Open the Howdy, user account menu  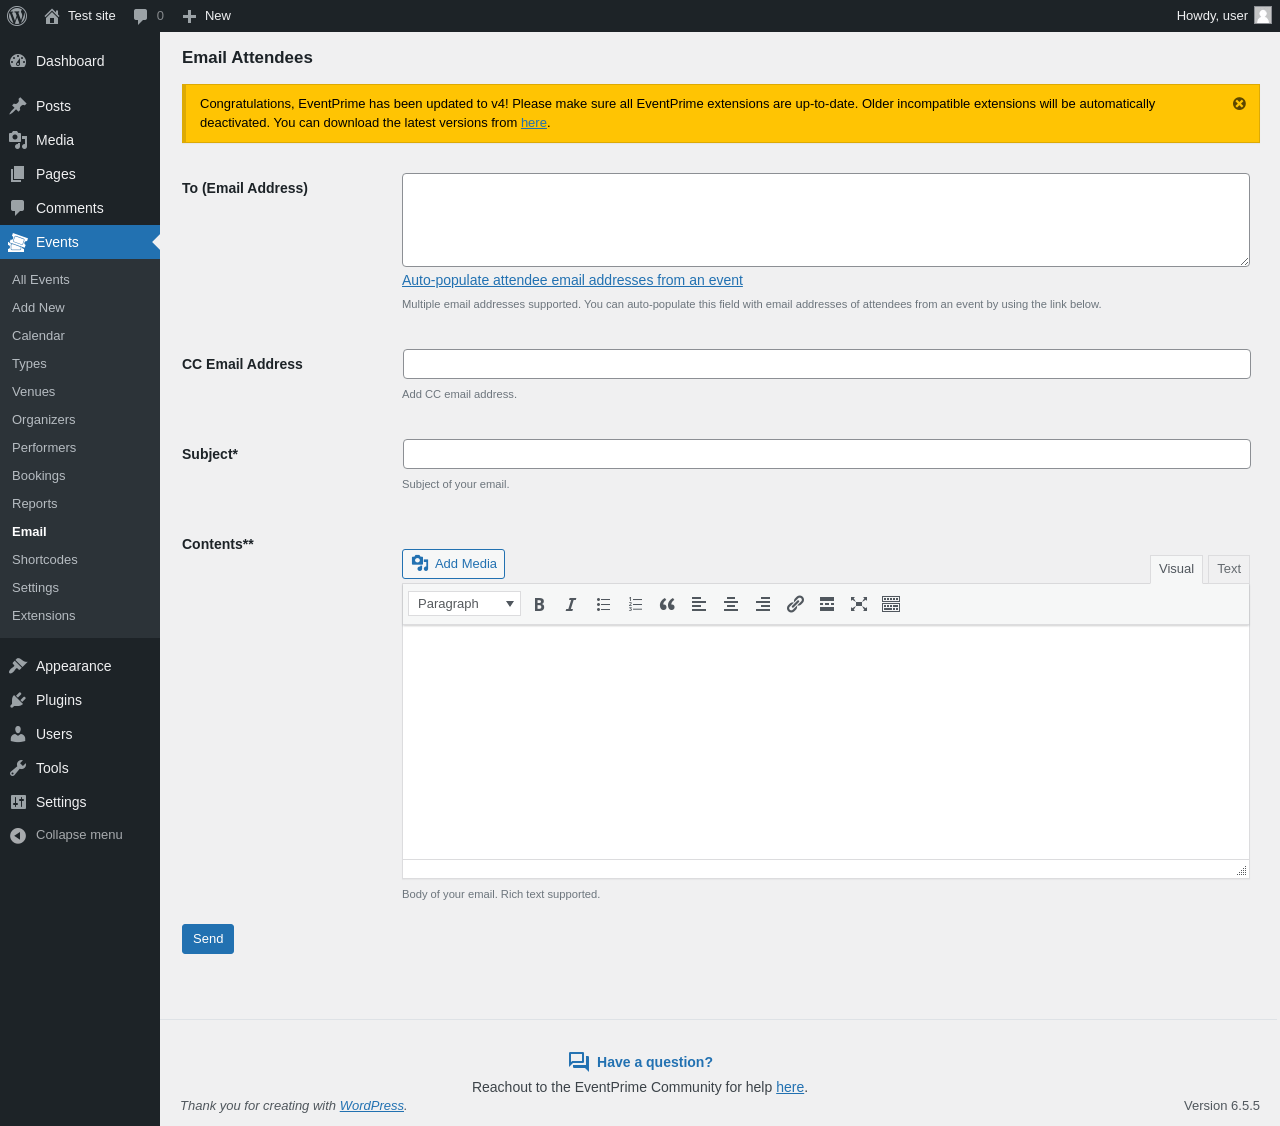1224,16
